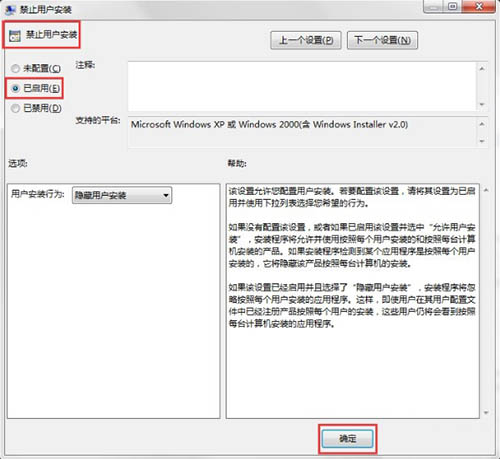This screenshot has width=500, height=459.
Task: Click the title bar app icon
Action: tap(10, 10)
